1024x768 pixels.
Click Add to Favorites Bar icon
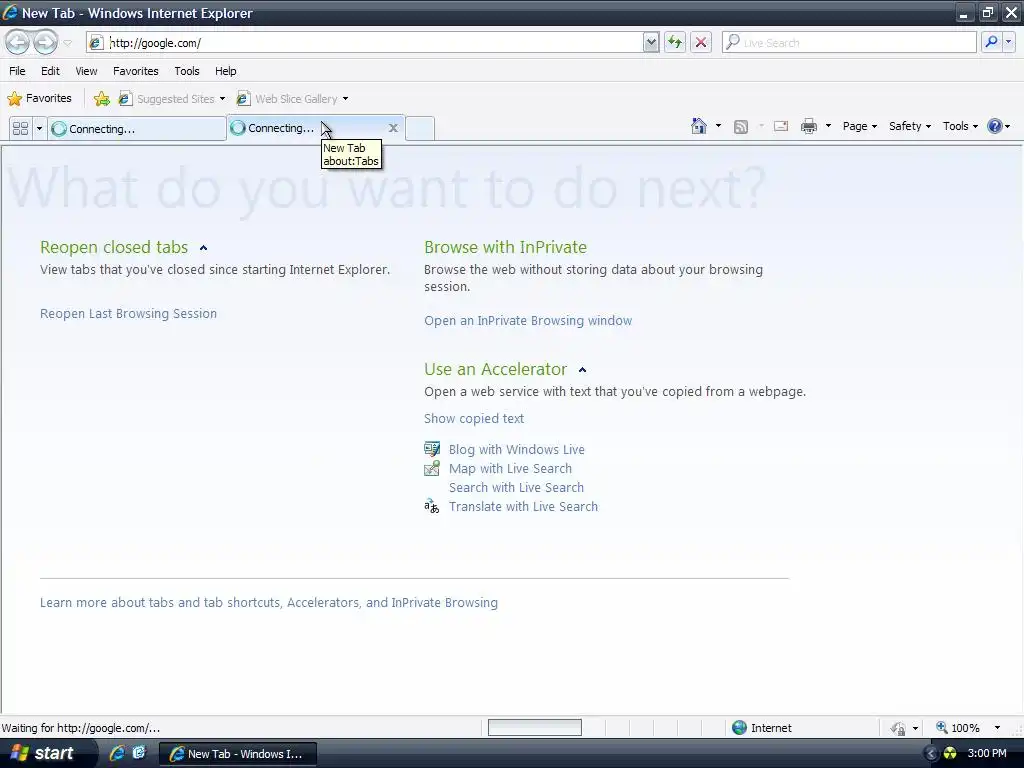click(x=101, y=99)
